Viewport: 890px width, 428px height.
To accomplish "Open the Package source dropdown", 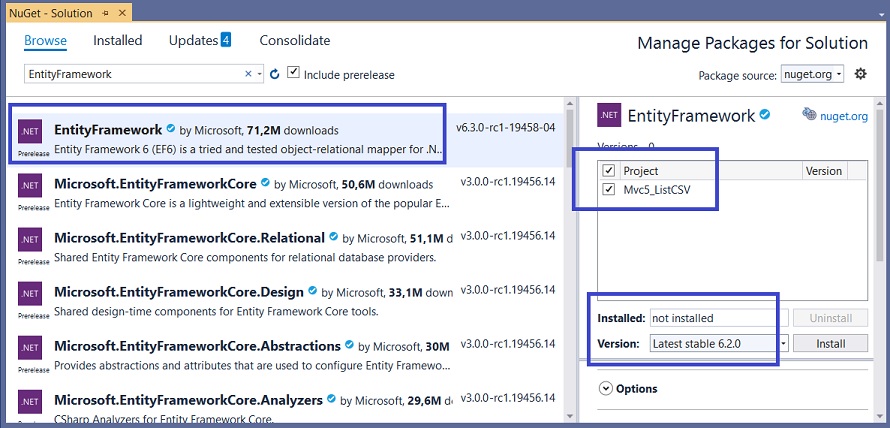I will click(x=812, y=74).
